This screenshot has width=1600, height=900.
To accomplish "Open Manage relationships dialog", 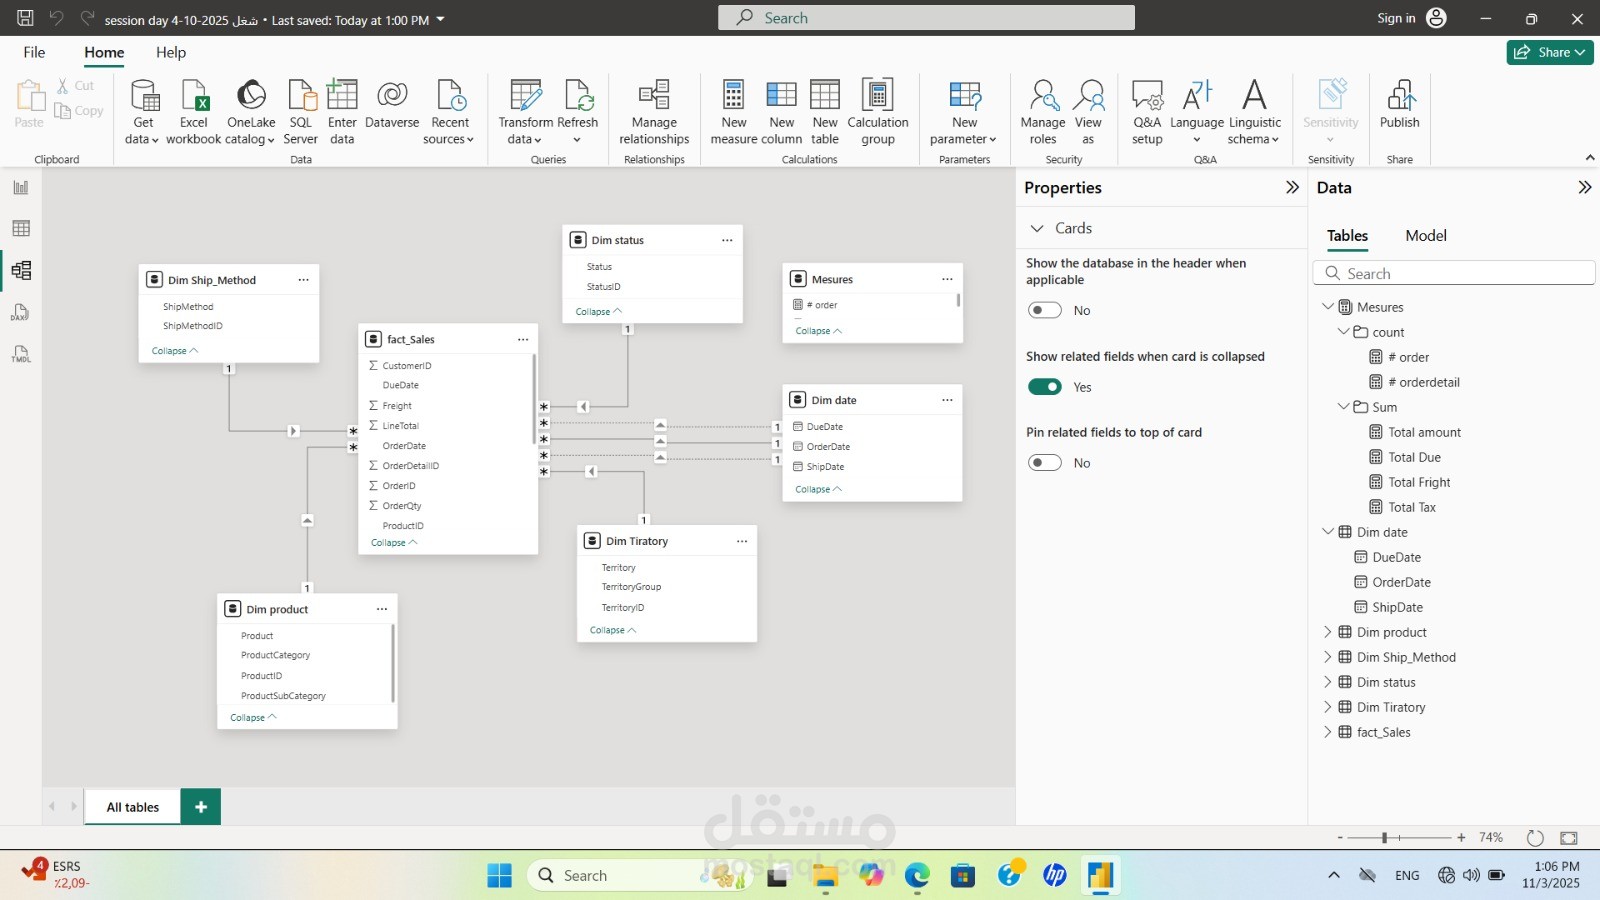I will click(654, 112).
